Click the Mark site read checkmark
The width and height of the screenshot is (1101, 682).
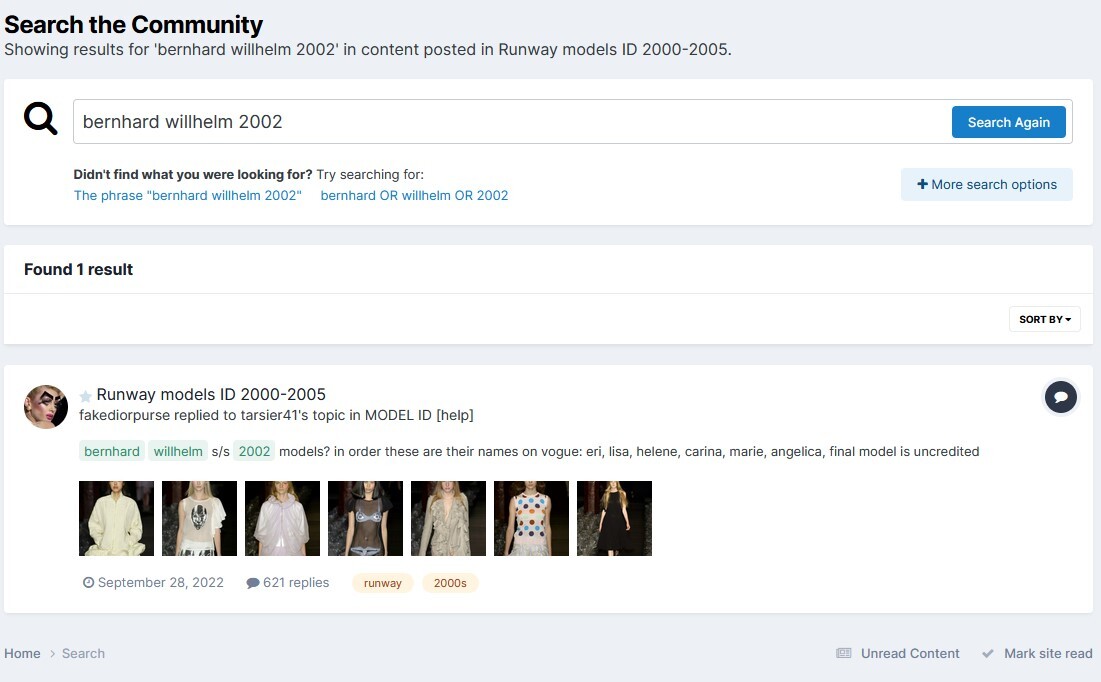pyautogui.click(x=987, y=653)
